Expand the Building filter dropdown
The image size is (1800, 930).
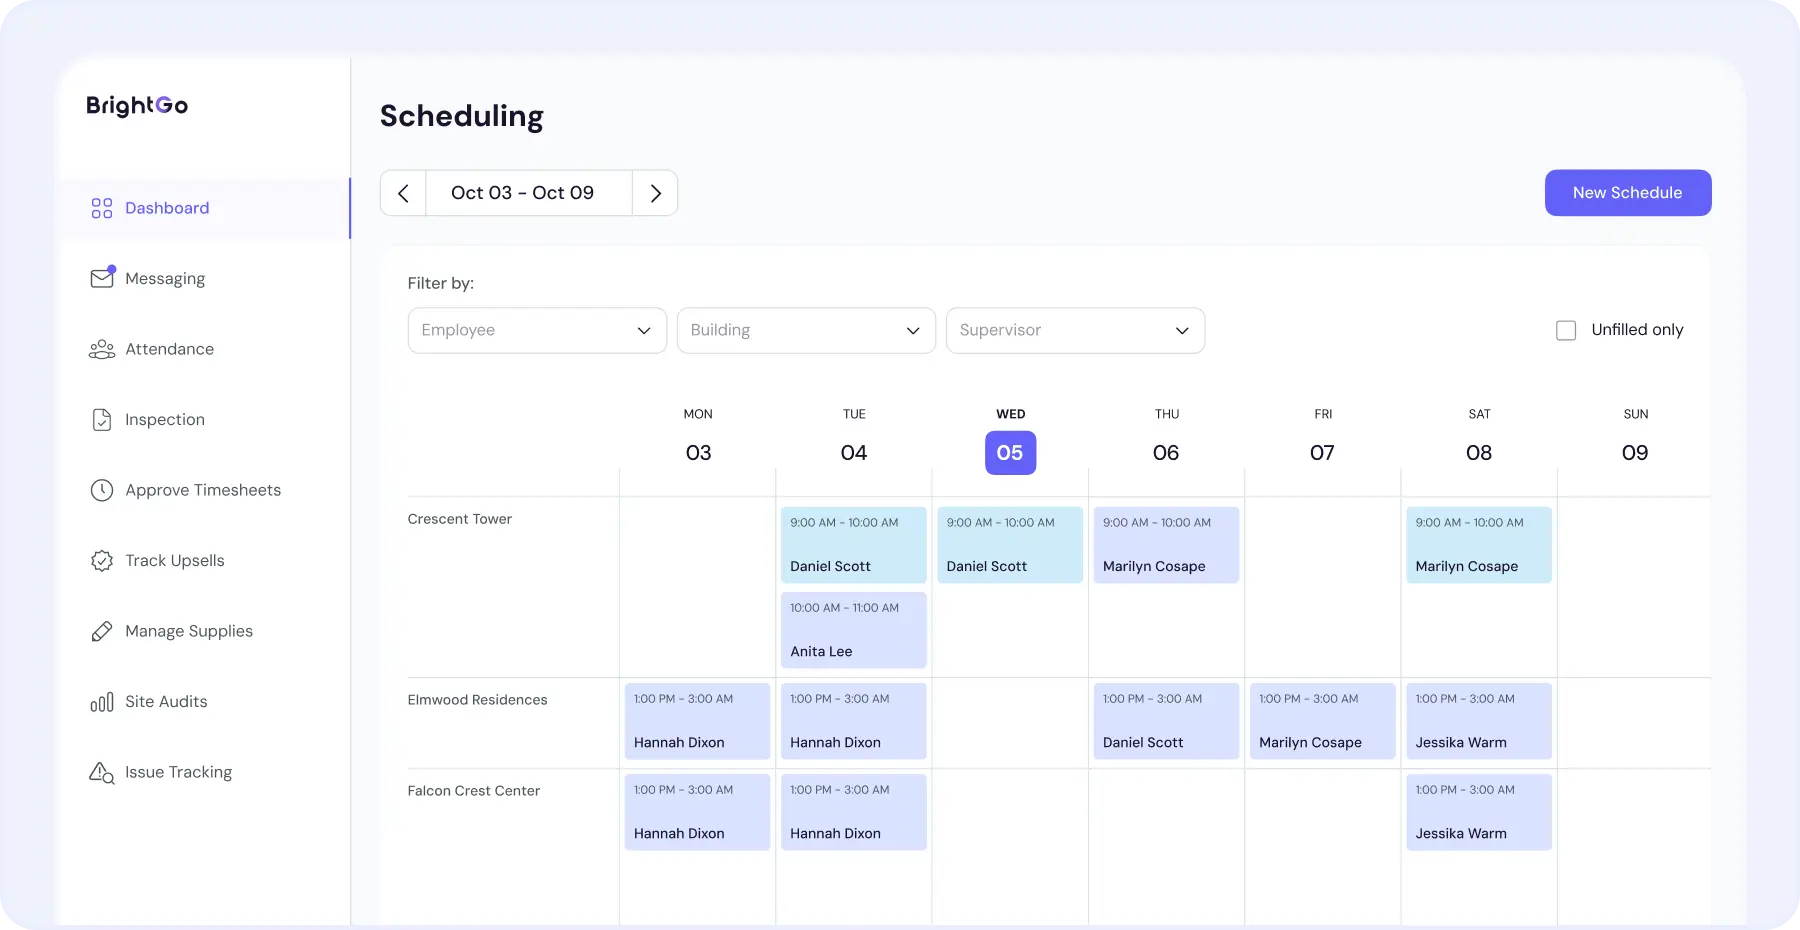click(x=806, y=330)
